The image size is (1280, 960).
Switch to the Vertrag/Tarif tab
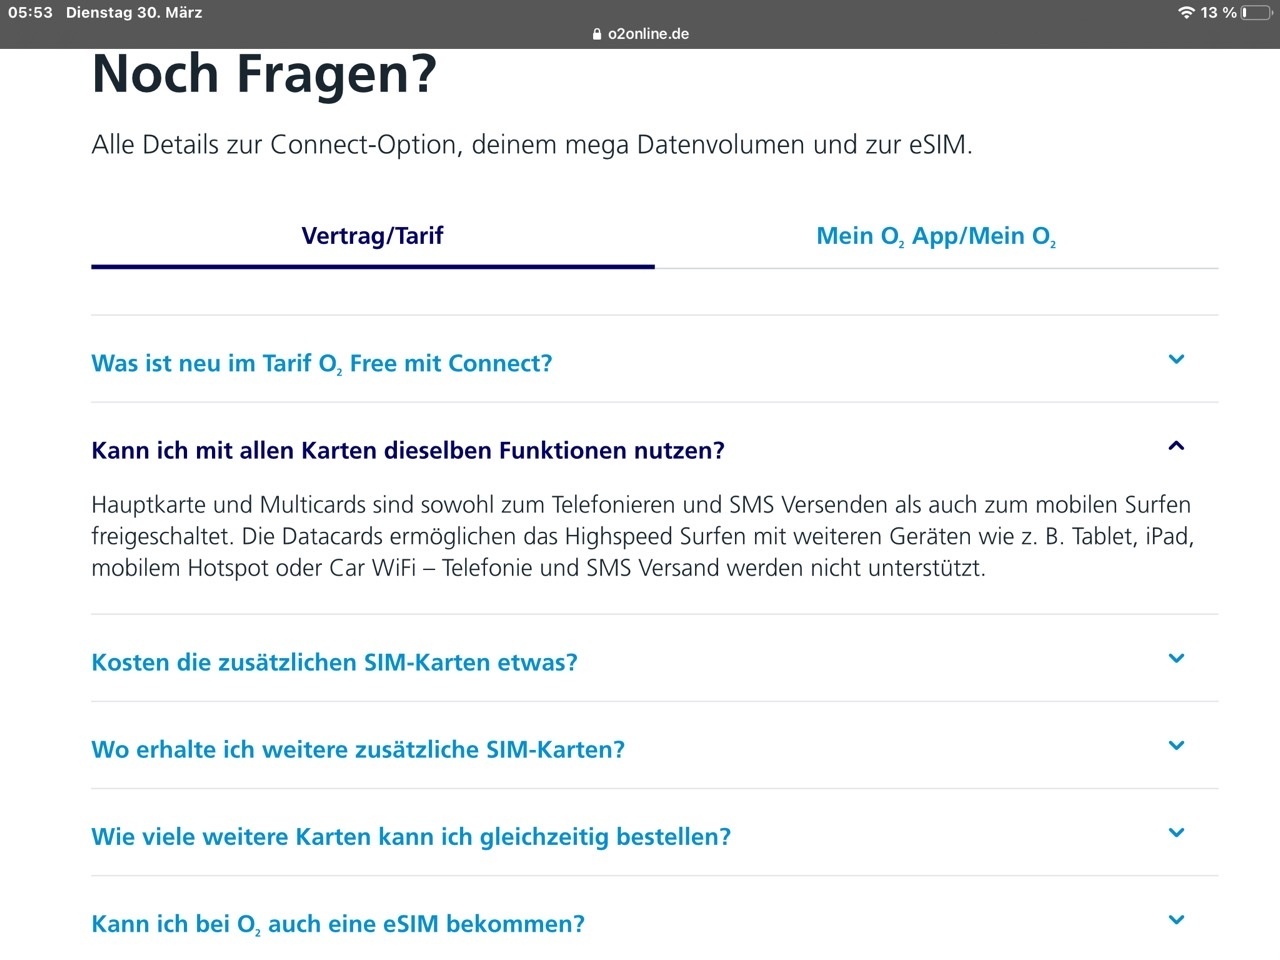tap(372, 236)
